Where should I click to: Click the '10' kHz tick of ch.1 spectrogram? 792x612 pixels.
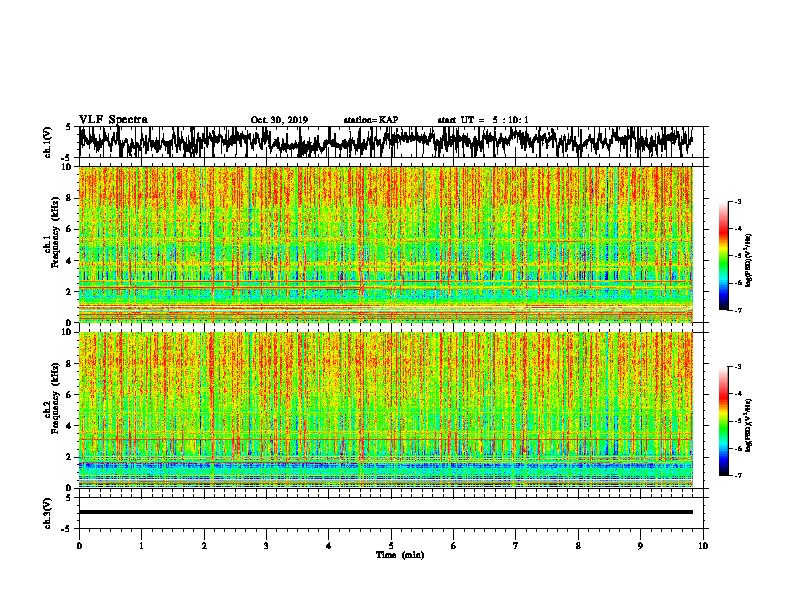click(68, 167)
